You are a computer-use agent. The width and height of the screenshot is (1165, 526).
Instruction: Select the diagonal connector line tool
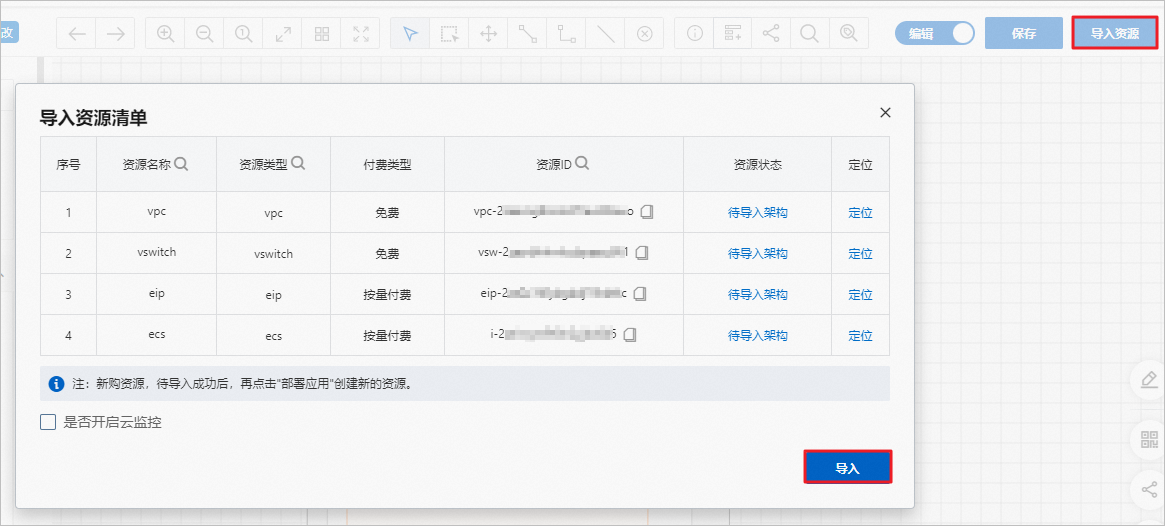coord(528,33)
